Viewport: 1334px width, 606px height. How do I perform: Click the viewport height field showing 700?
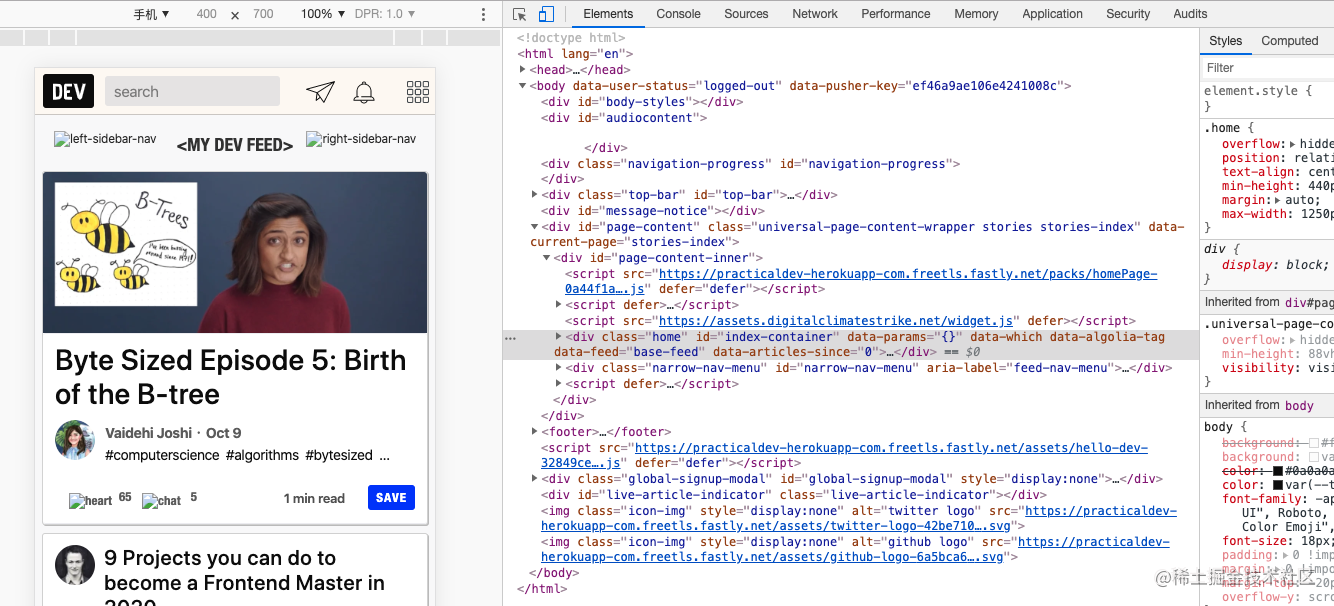[263, 14]
